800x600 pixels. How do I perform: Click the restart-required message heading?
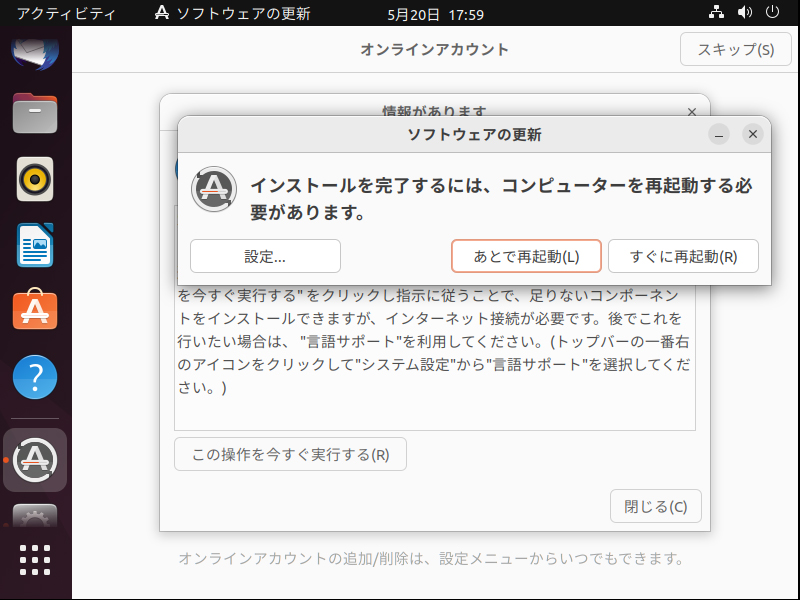tap(501, 198)
